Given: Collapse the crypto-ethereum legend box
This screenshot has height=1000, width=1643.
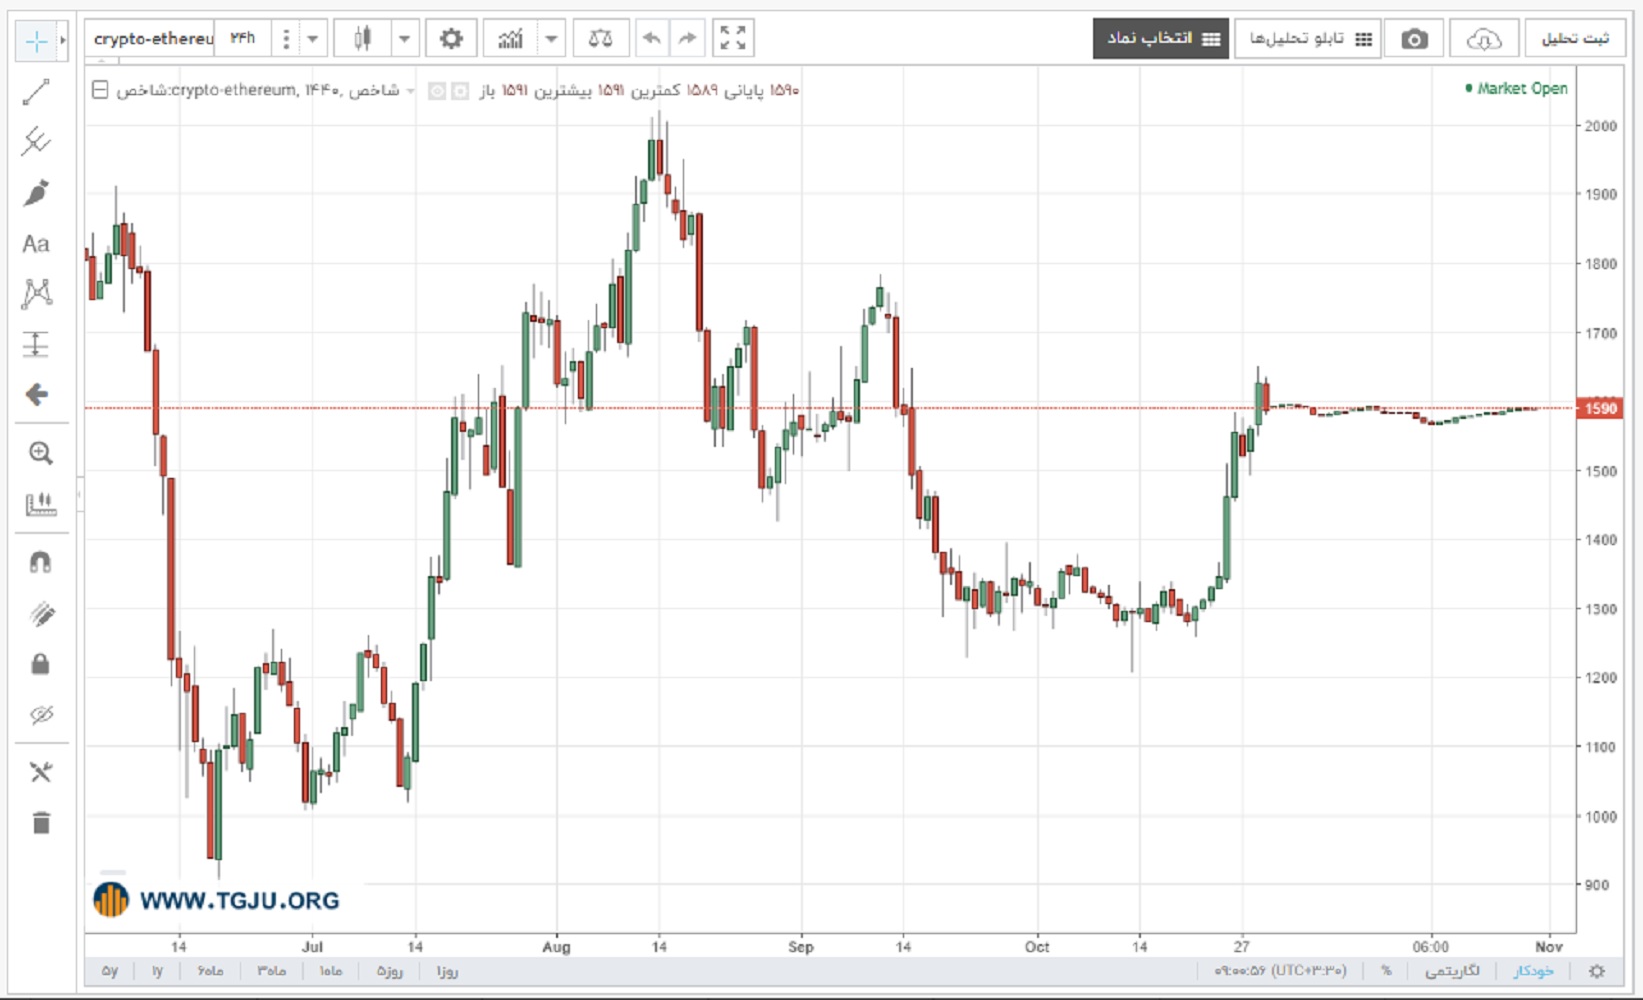Looking at the screenshot, I should tap(100, 90).
